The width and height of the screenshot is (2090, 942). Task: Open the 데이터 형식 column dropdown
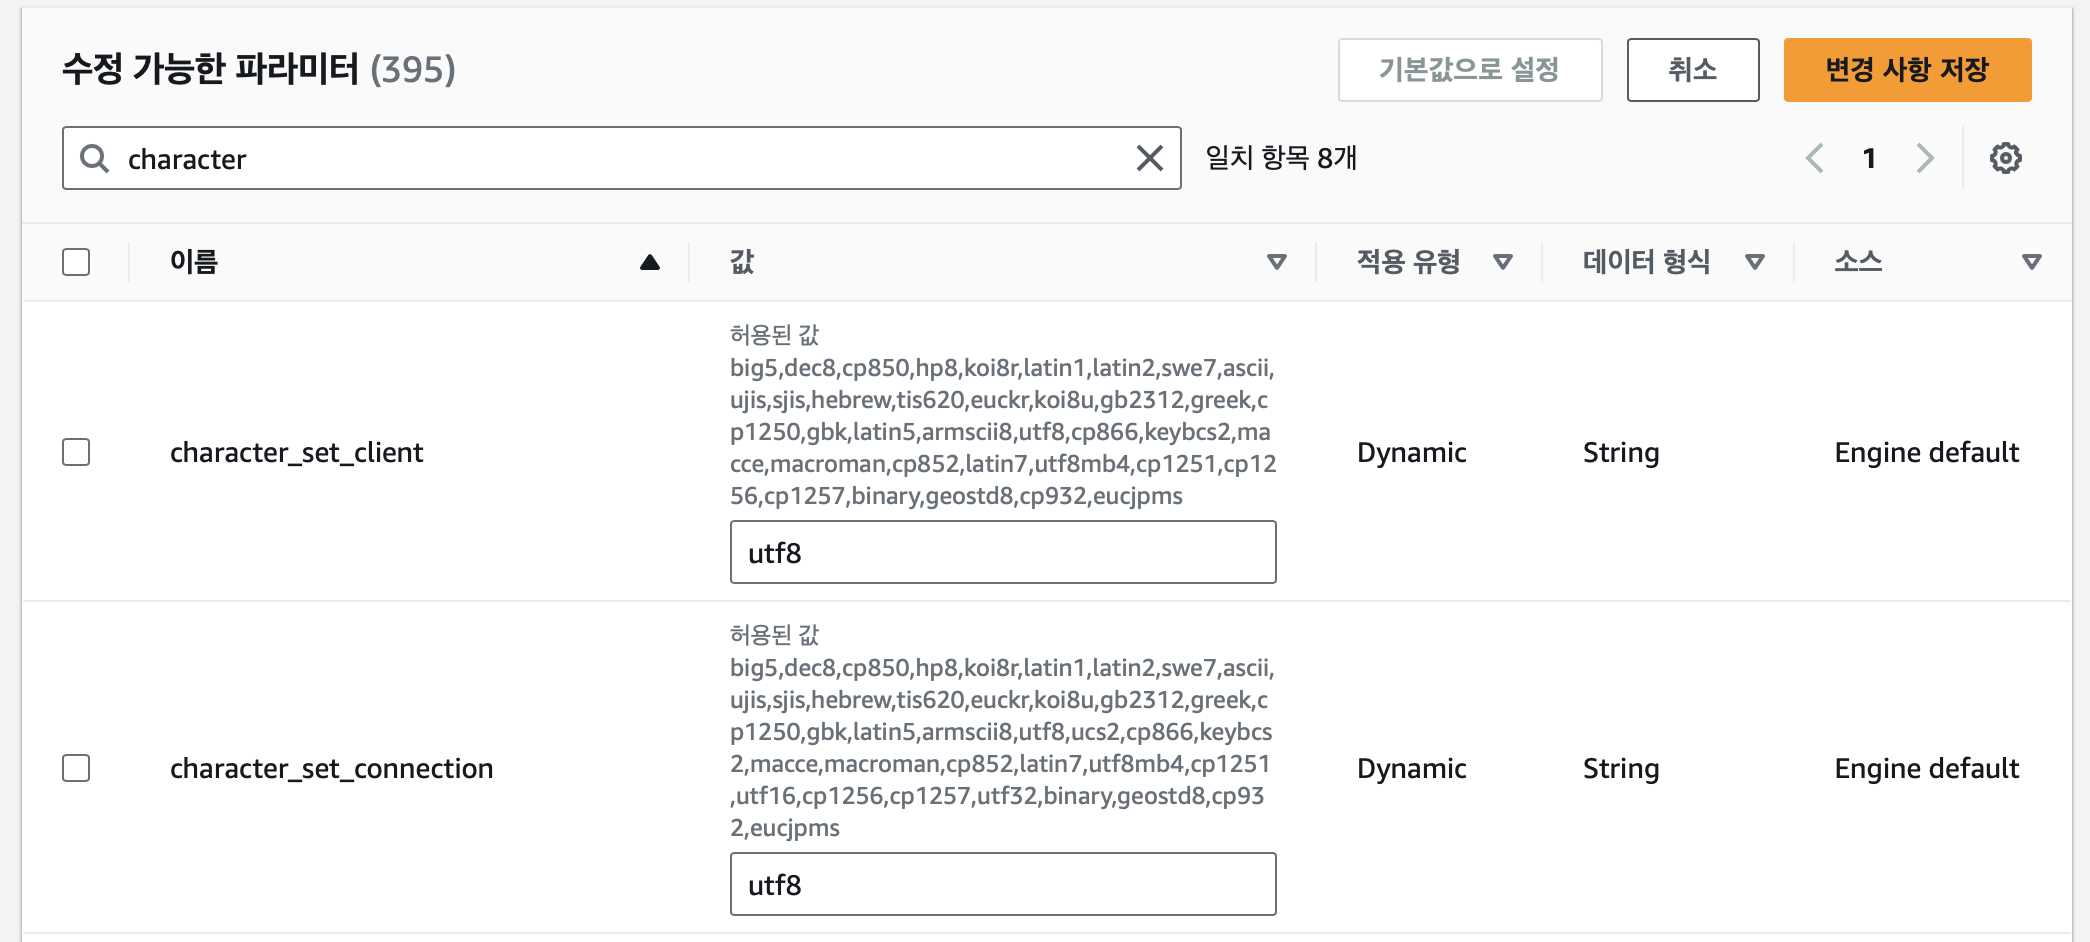pos(1754,262)
